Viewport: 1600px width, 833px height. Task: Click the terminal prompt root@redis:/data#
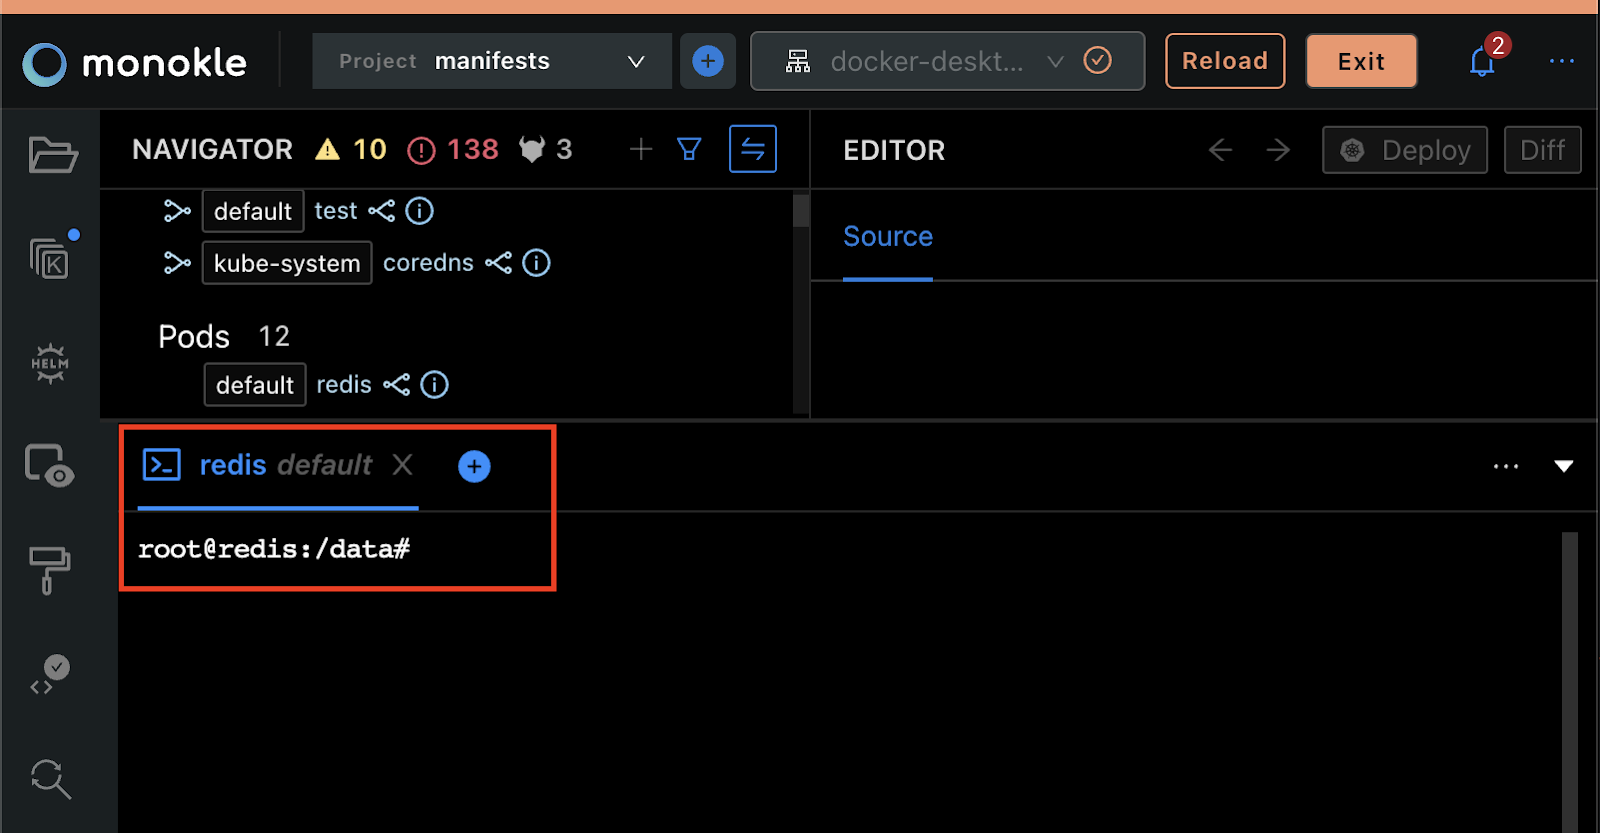click(x=274, y=549)
